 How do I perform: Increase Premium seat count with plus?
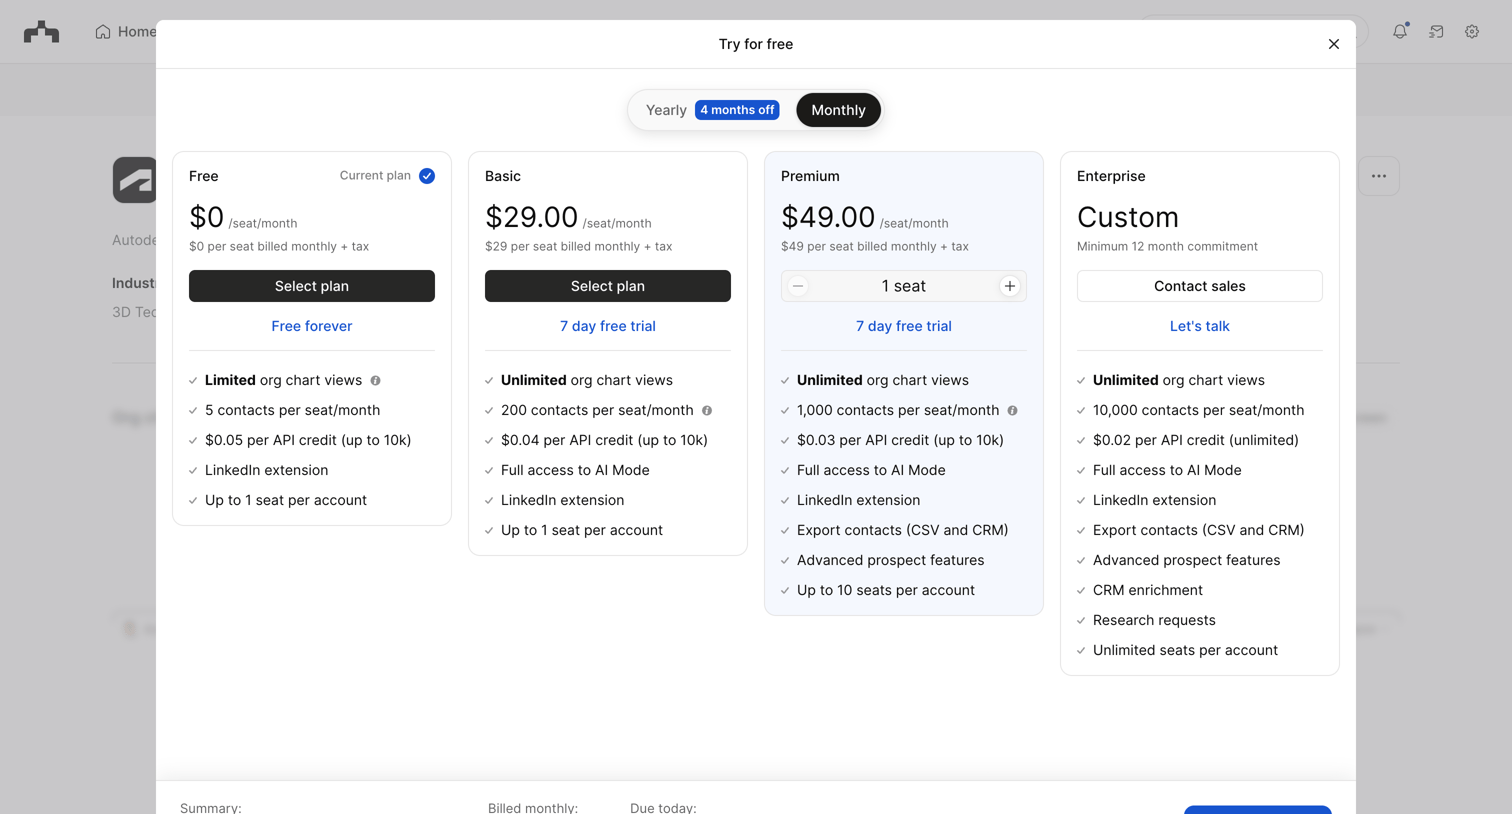(1010, 286)
